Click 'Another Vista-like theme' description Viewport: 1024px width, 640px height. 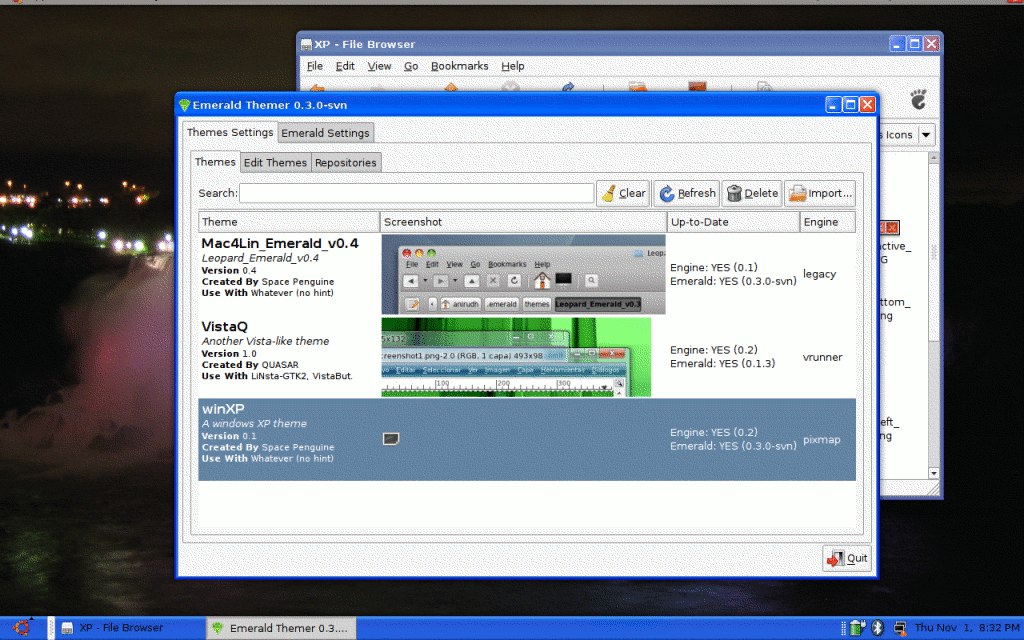pyautogui.click(x=265, y=341)
